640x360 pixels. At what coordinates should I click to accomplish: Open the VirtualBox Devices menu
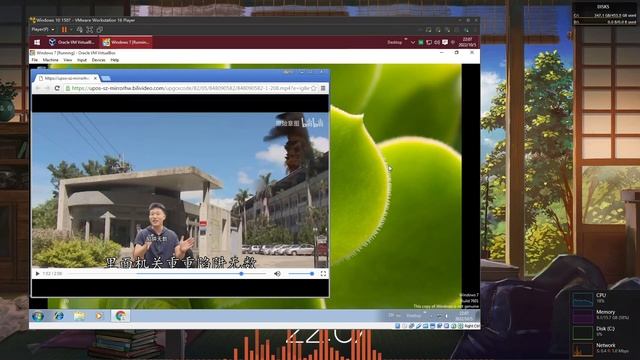[98, 60]
